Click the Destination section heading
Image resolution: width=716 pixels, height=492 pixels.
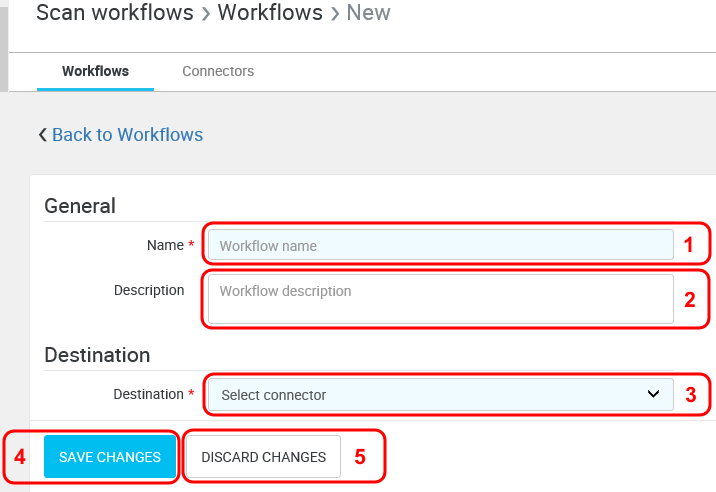pyautogui.click(x=97, y=355)
